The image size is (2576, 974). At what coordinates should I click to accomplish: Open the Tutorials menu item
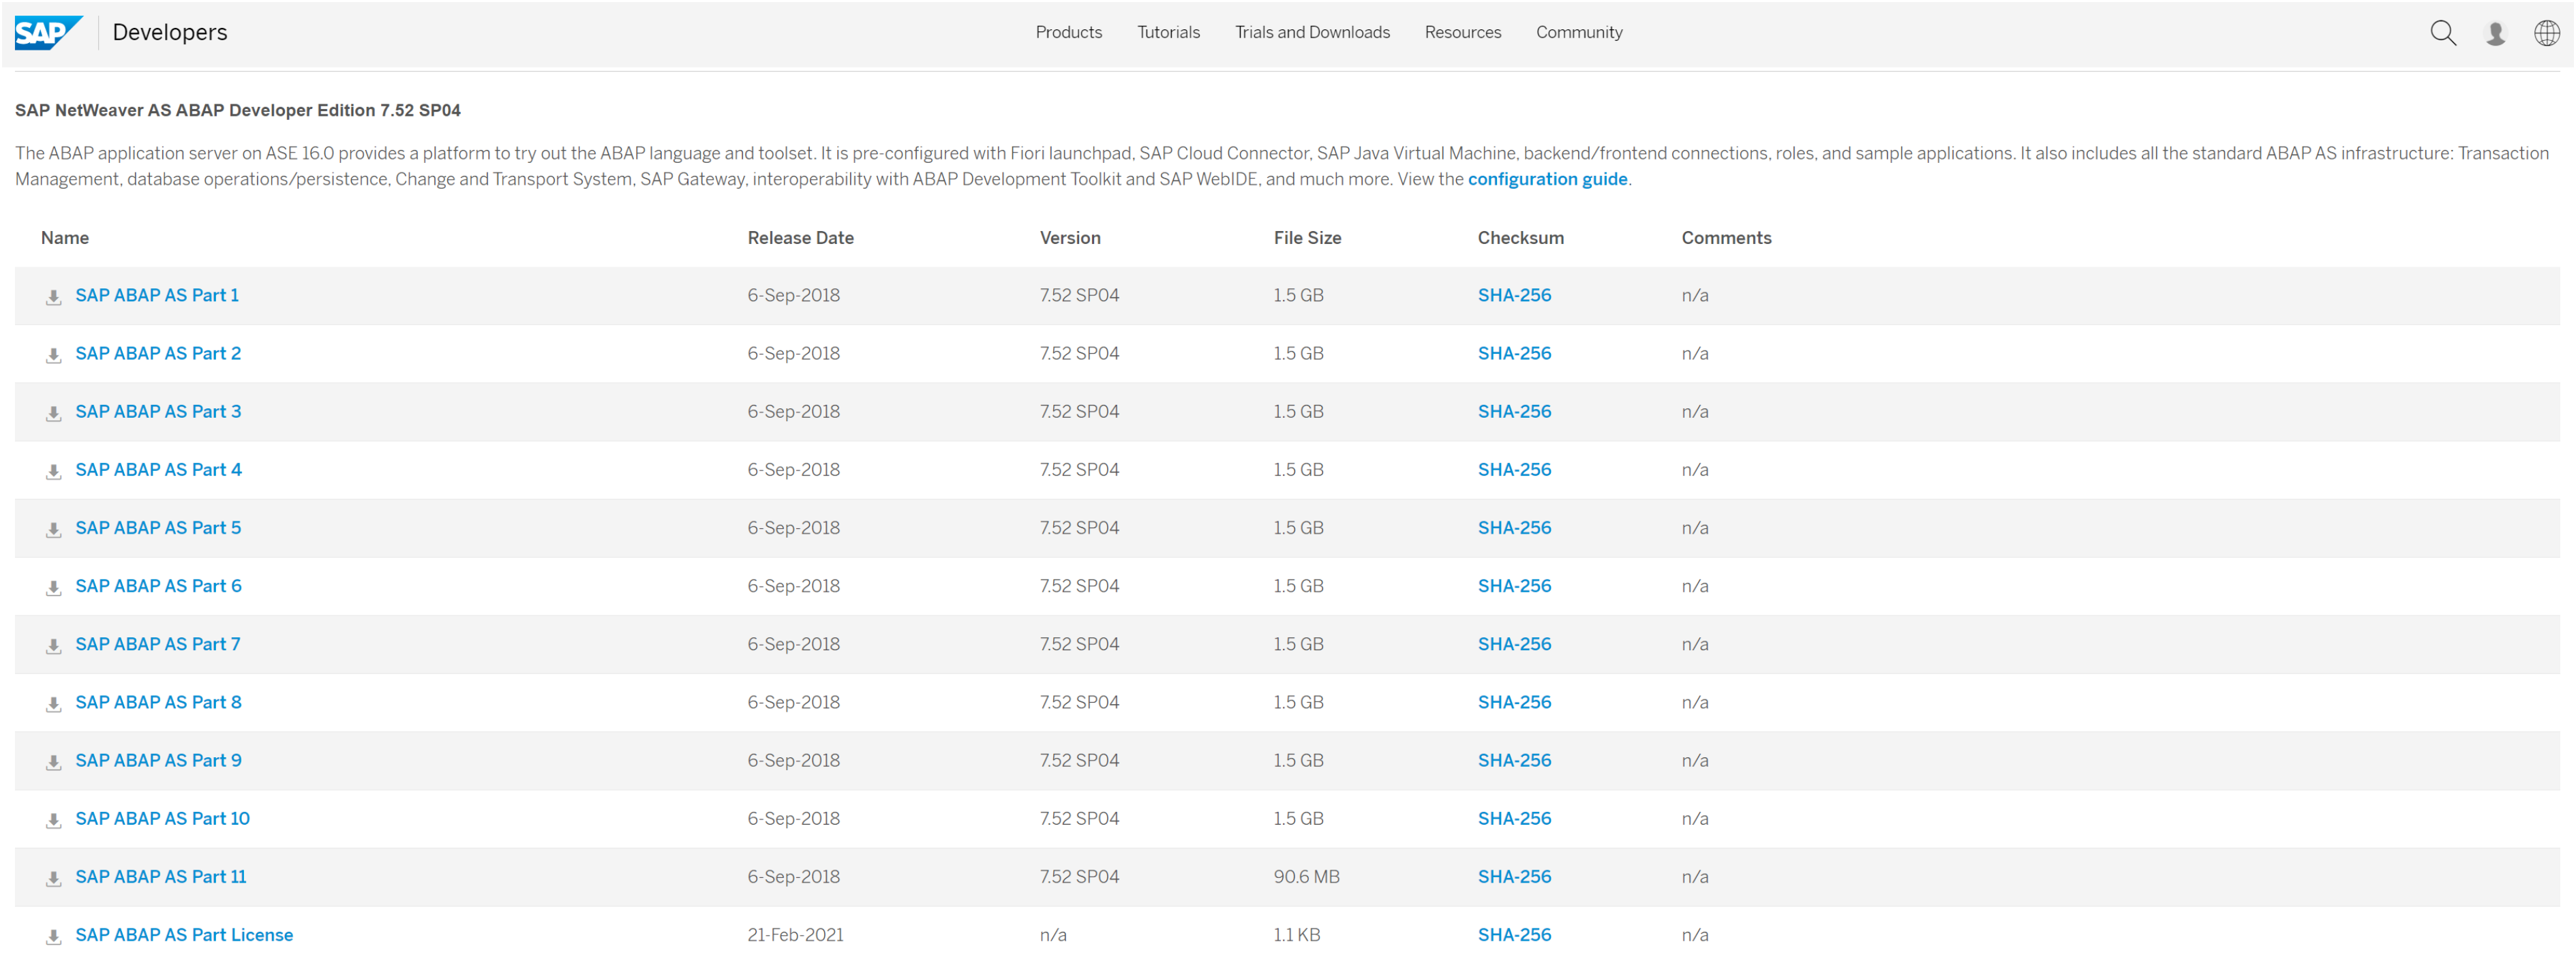click(x=1168, y=32)
